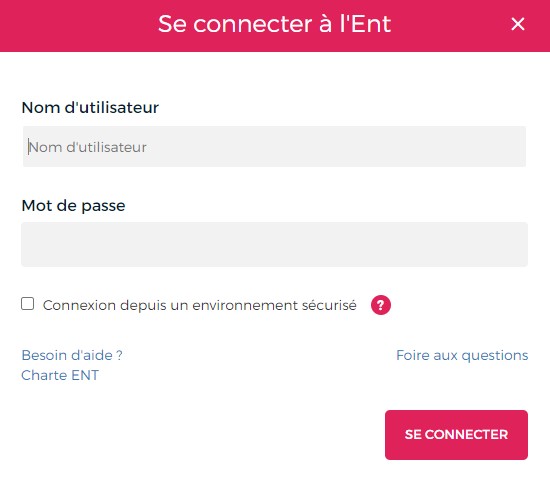Click the Nom d'utilisateur placeholder text

tap(88, 147)
